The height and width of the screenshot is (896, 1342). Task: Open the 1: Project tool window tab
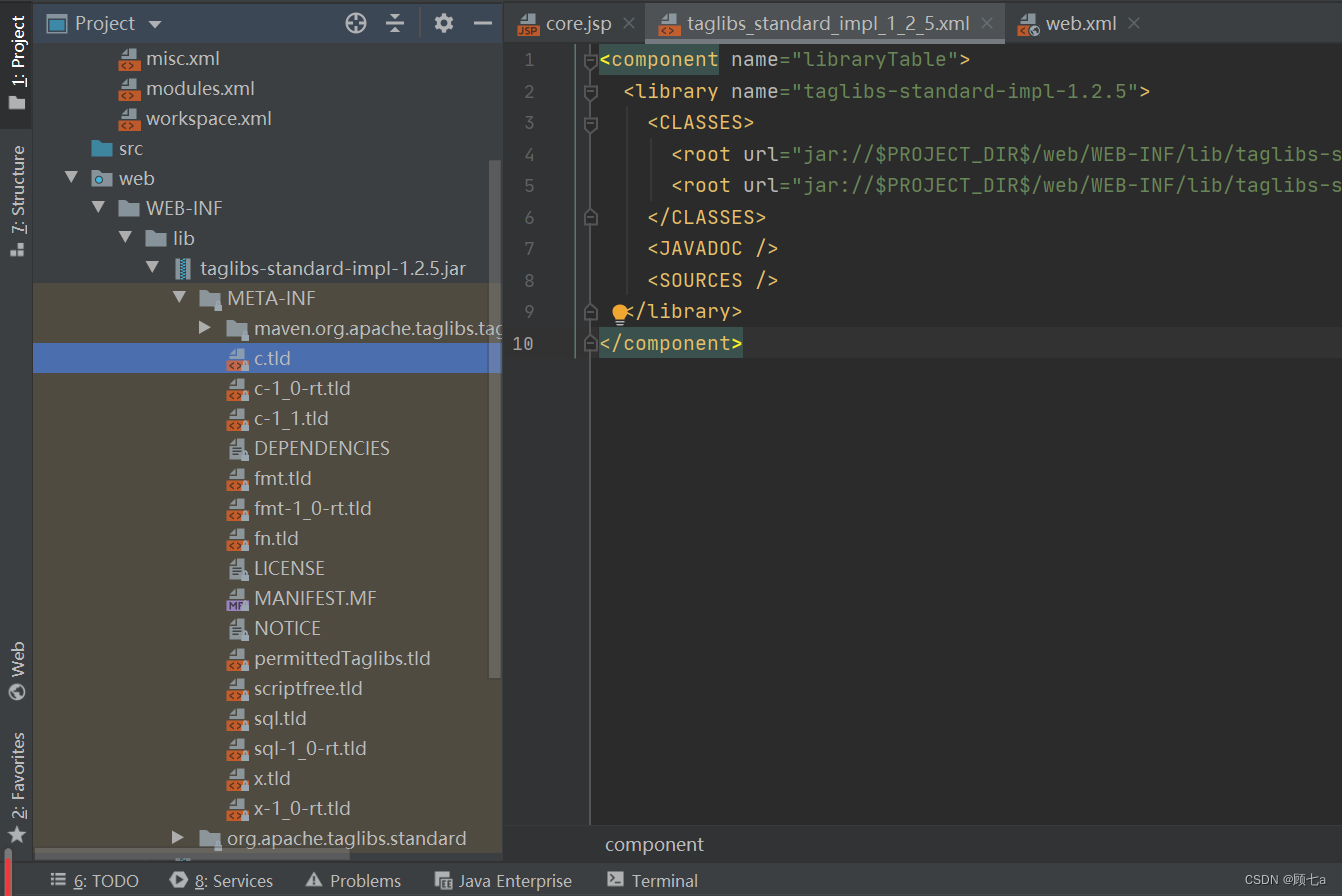pyautogui.click(x=17, y=64)
